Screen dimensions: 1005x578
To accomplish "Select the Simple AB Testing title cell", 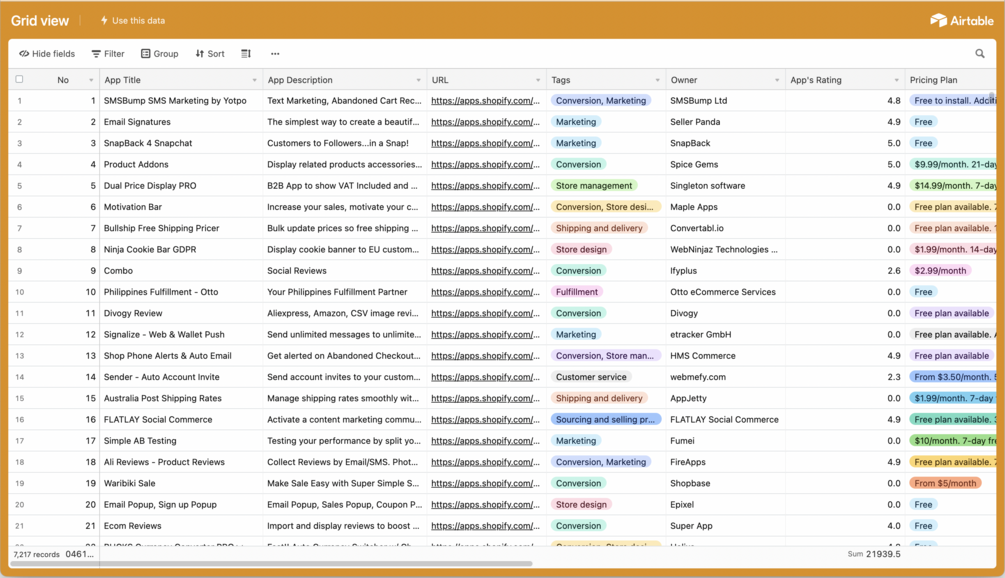I will pyautogui.click(x=181, y=441).
